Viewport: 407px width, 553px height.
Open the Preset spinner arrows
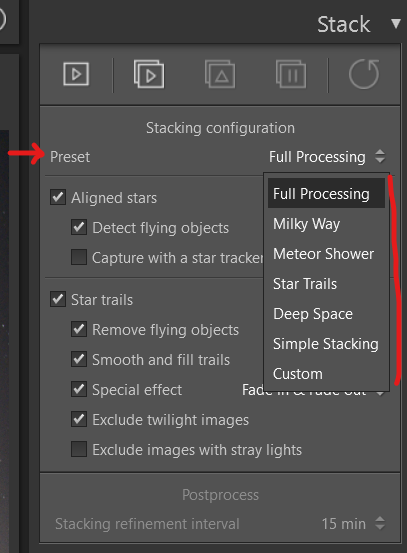coord(380,156)
